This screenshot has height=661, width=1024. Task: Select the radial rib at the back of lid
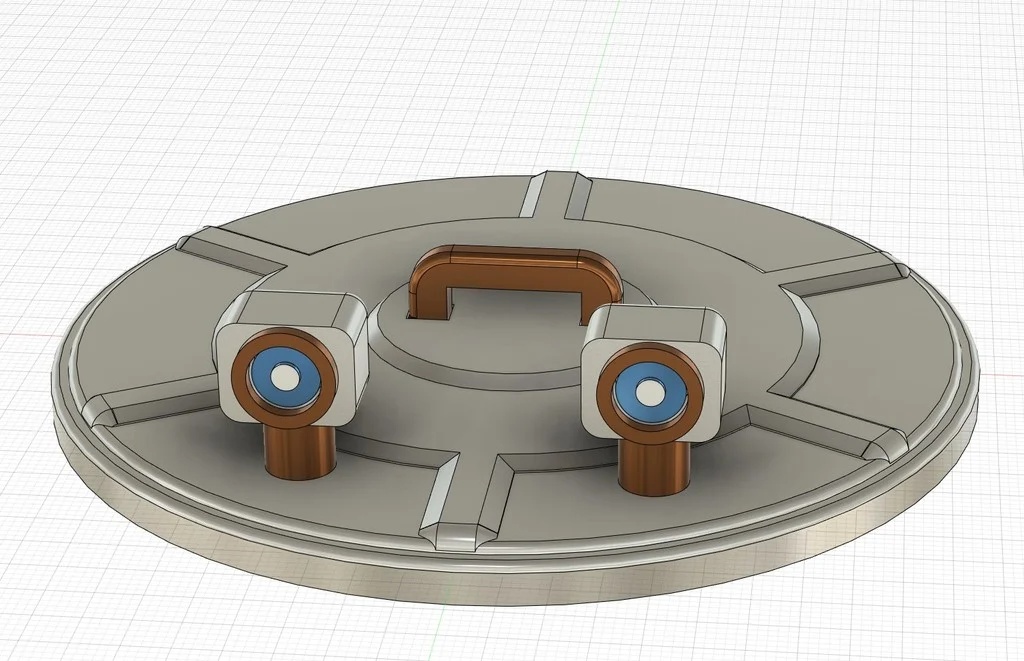(555, 194)
